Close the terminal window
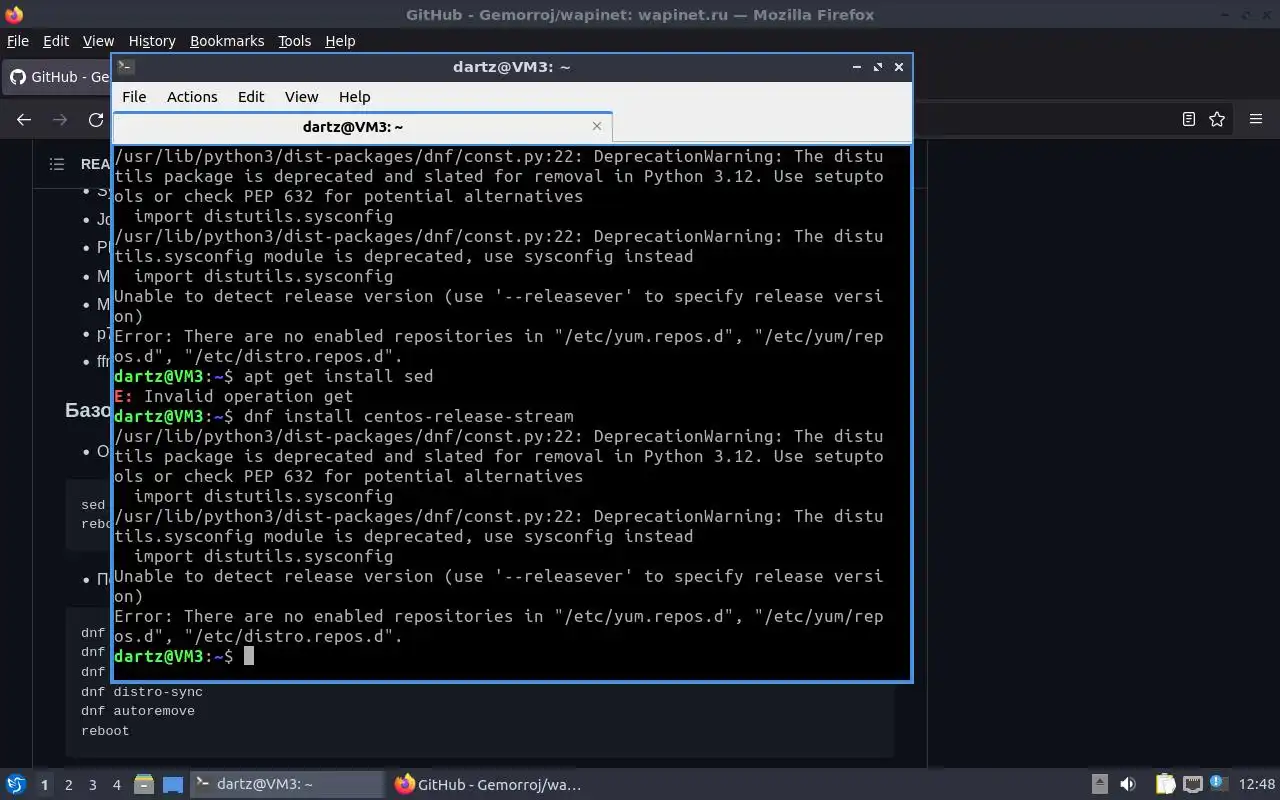Image resolution: width=1280 pixels, height=800 pixels. tap(899, 67)
